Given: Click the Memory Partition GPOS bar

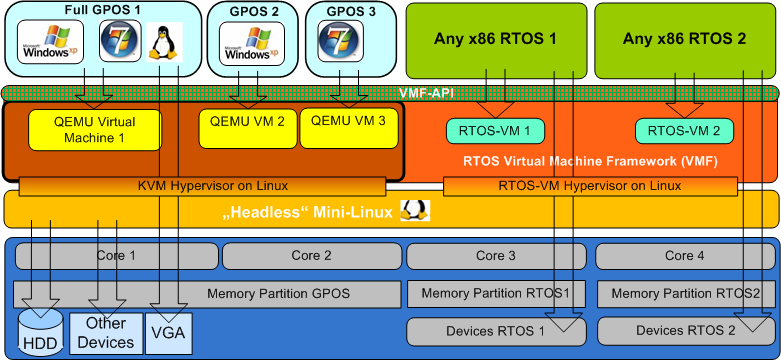Looking at the screenshot, I should pos(207,294).
